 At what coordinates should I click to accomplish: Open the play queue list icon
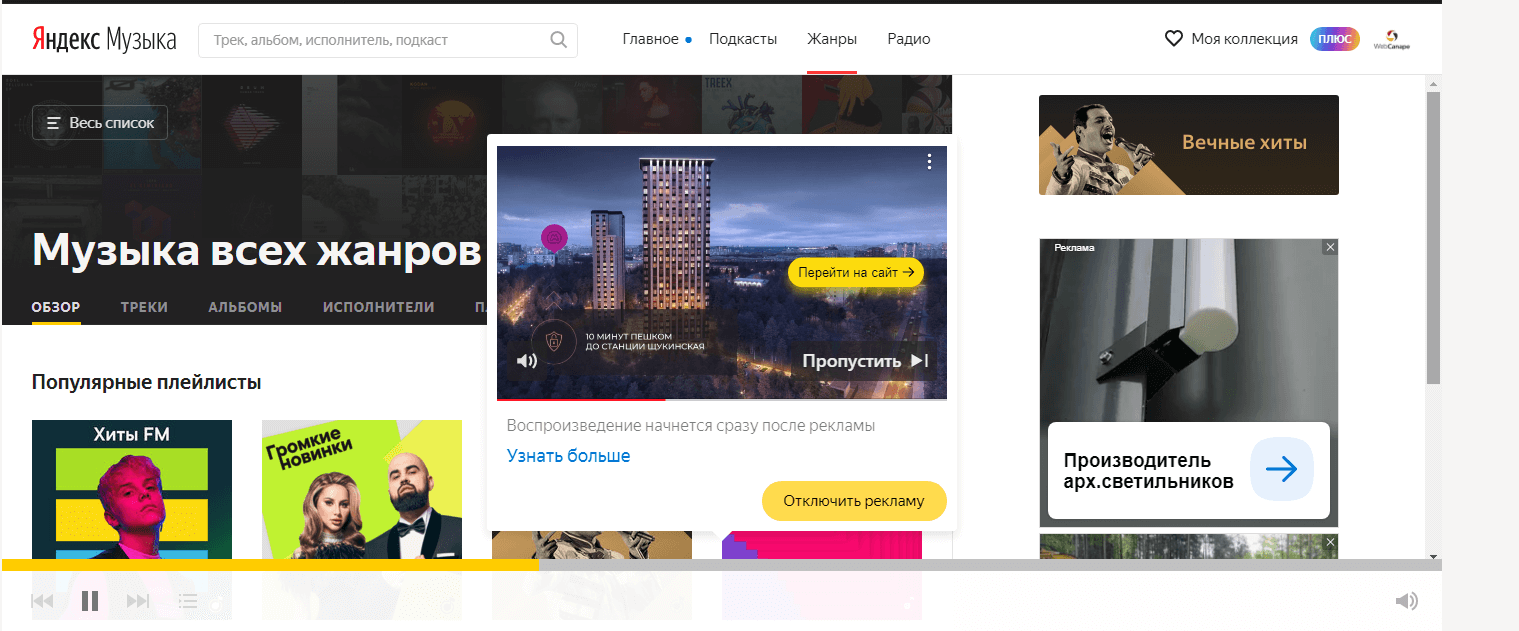click(x=187, y=601)
